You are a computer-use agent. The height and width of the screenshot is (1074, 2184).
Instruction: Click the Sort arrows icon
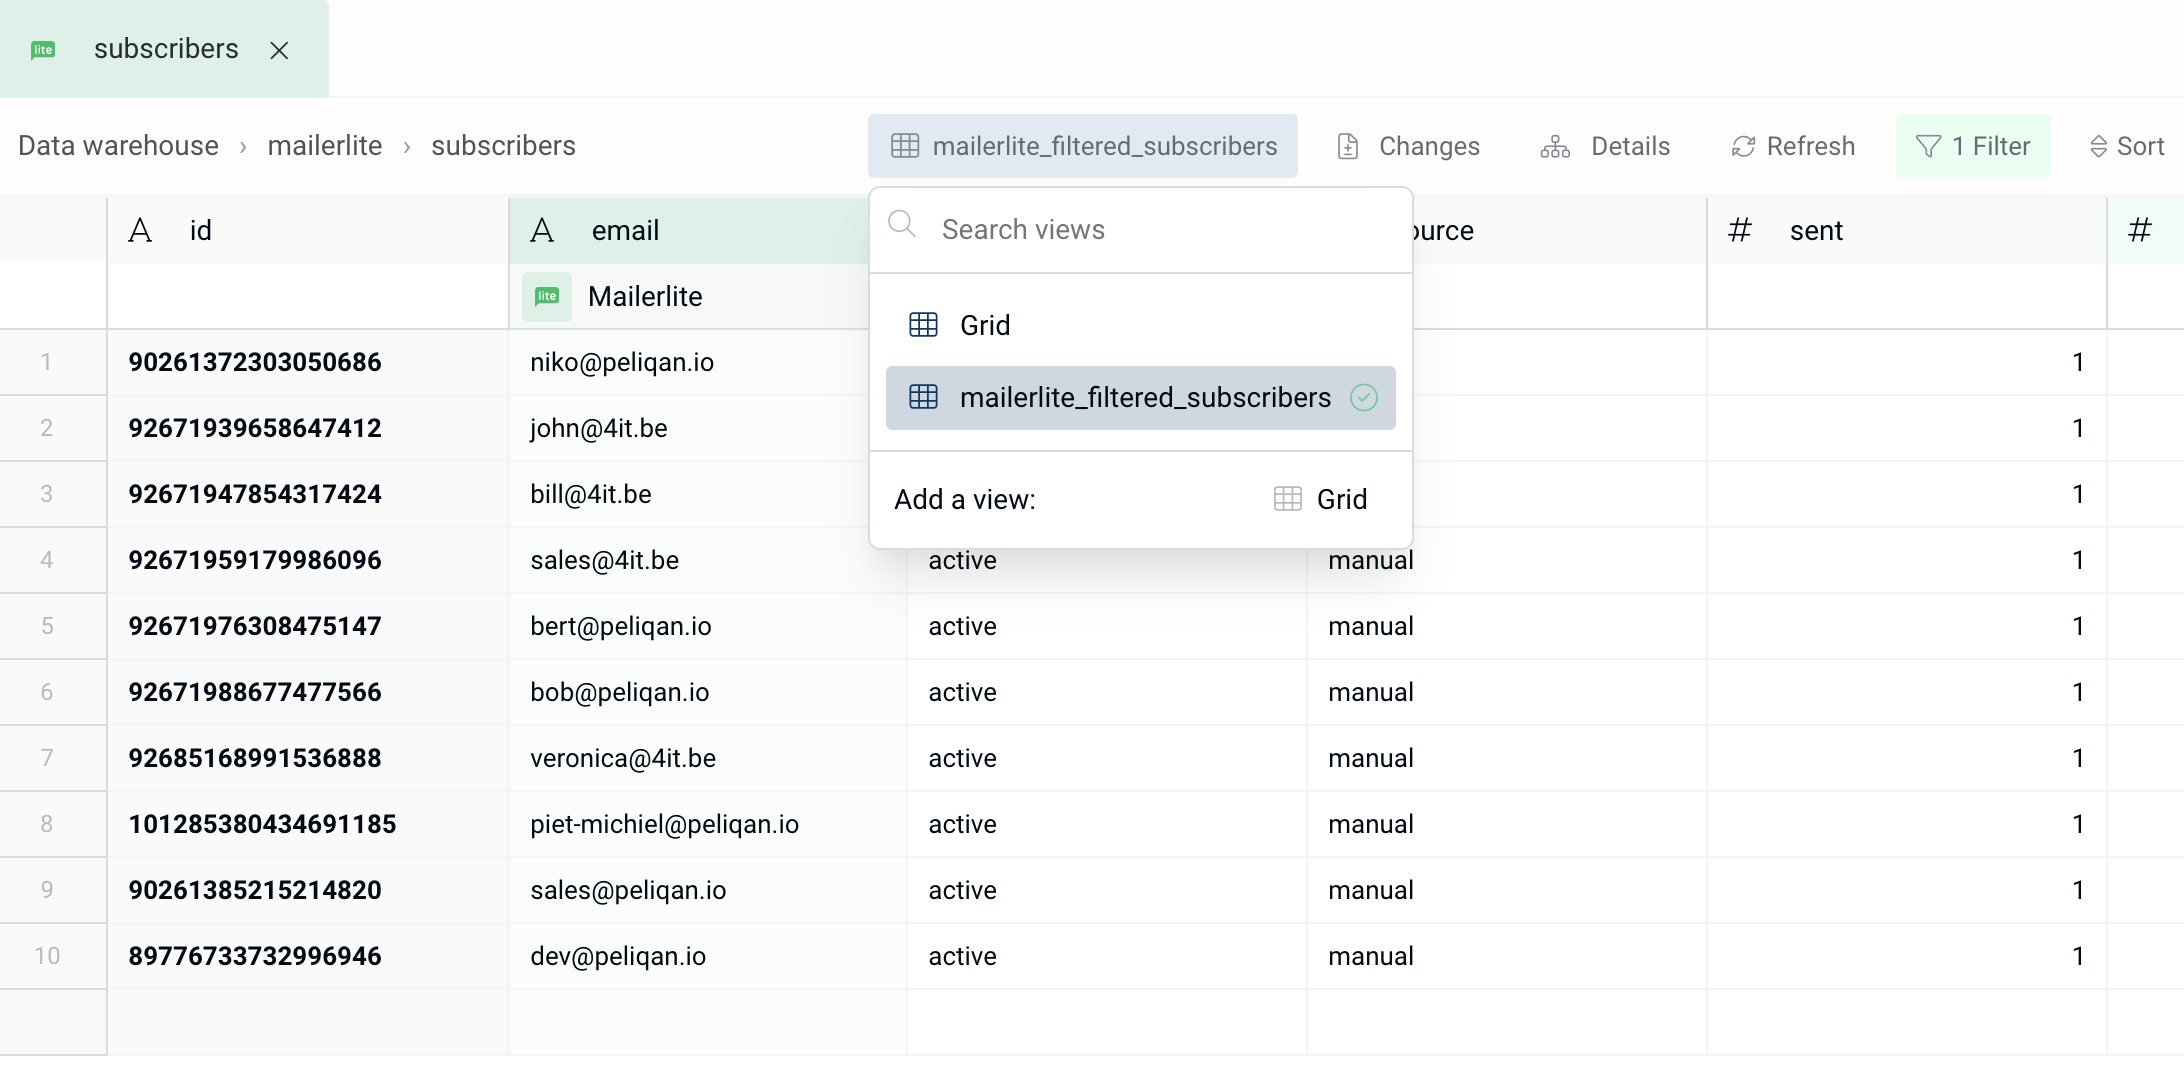(2099, 147)
